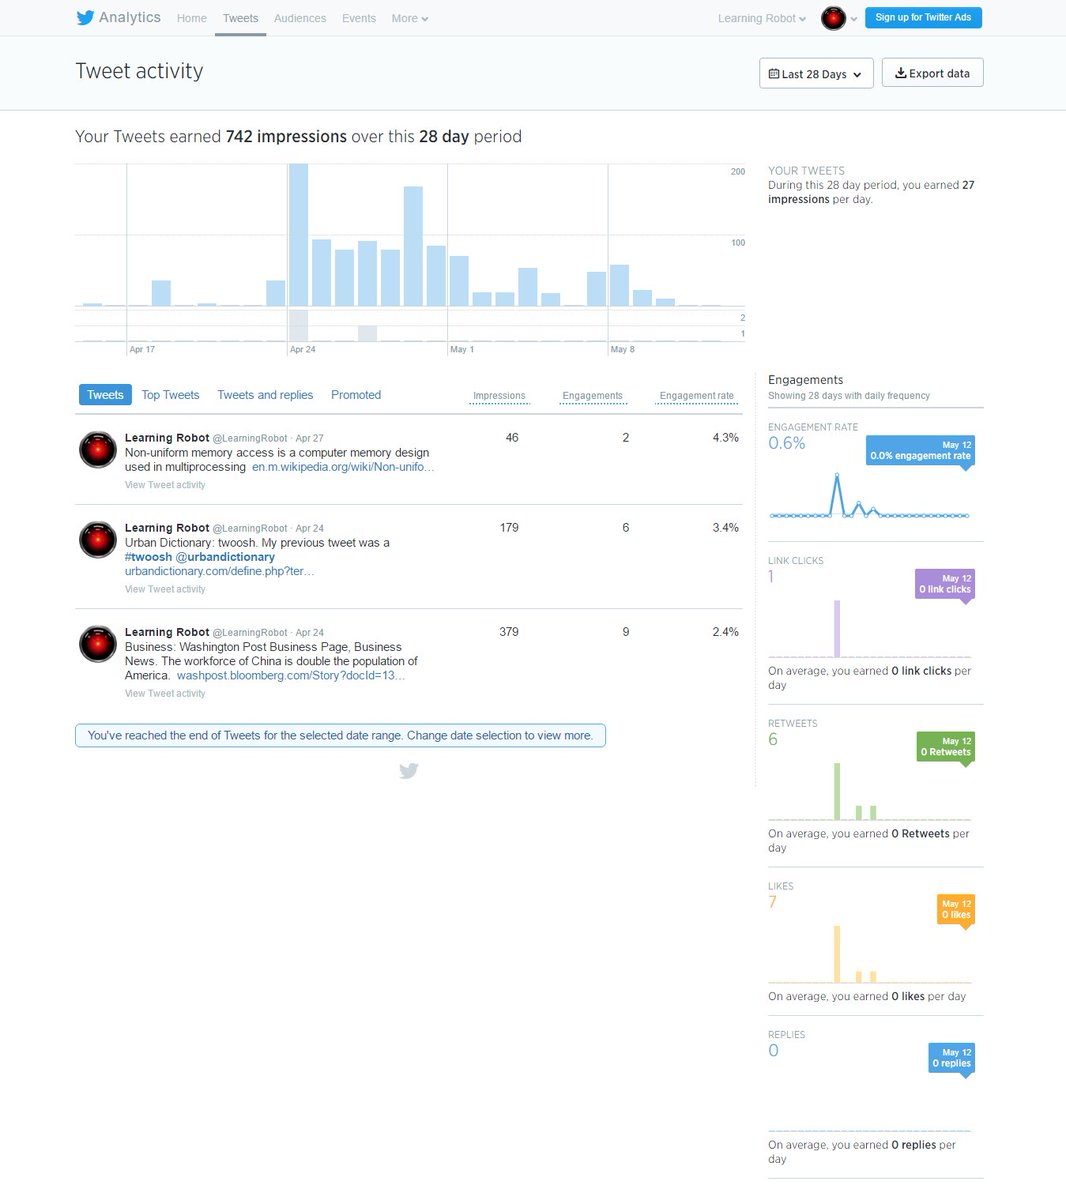Viewport: 1066px width, 1200px height.
Task: Click the Likes total of 7
Action: point(772,902)
